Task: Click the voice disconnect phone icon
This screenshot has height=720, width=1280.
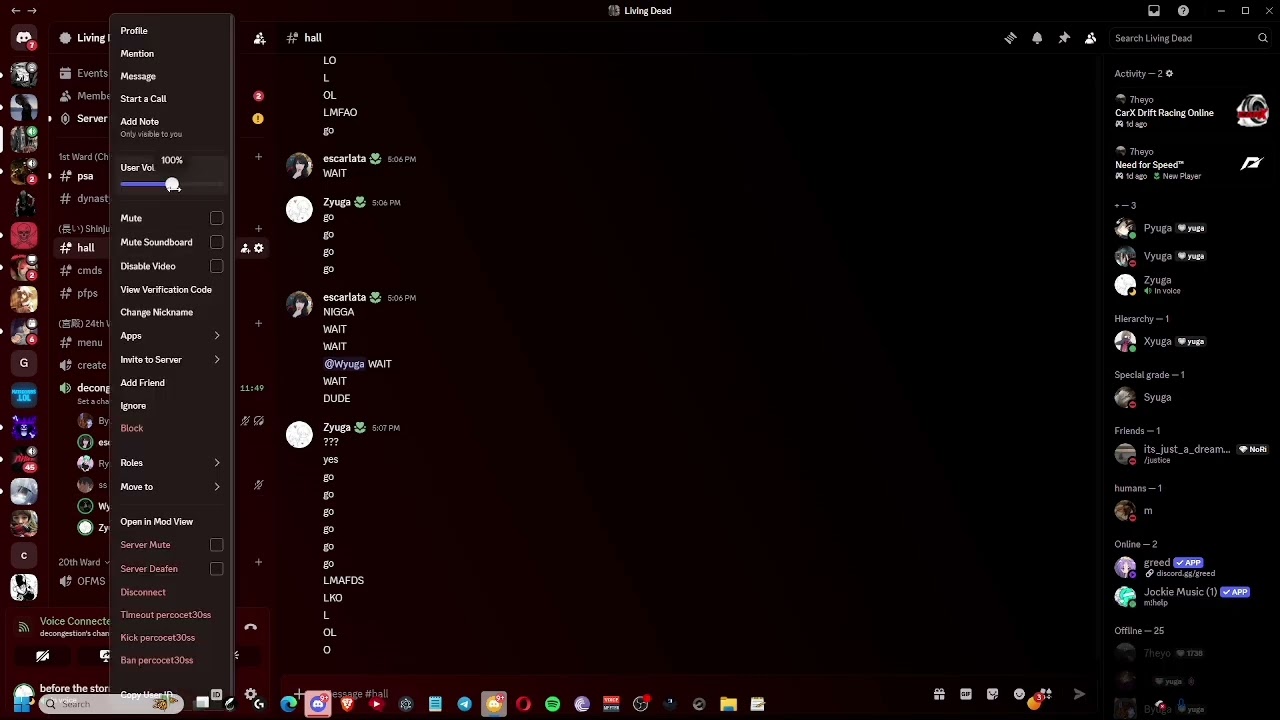Action: 250,627
